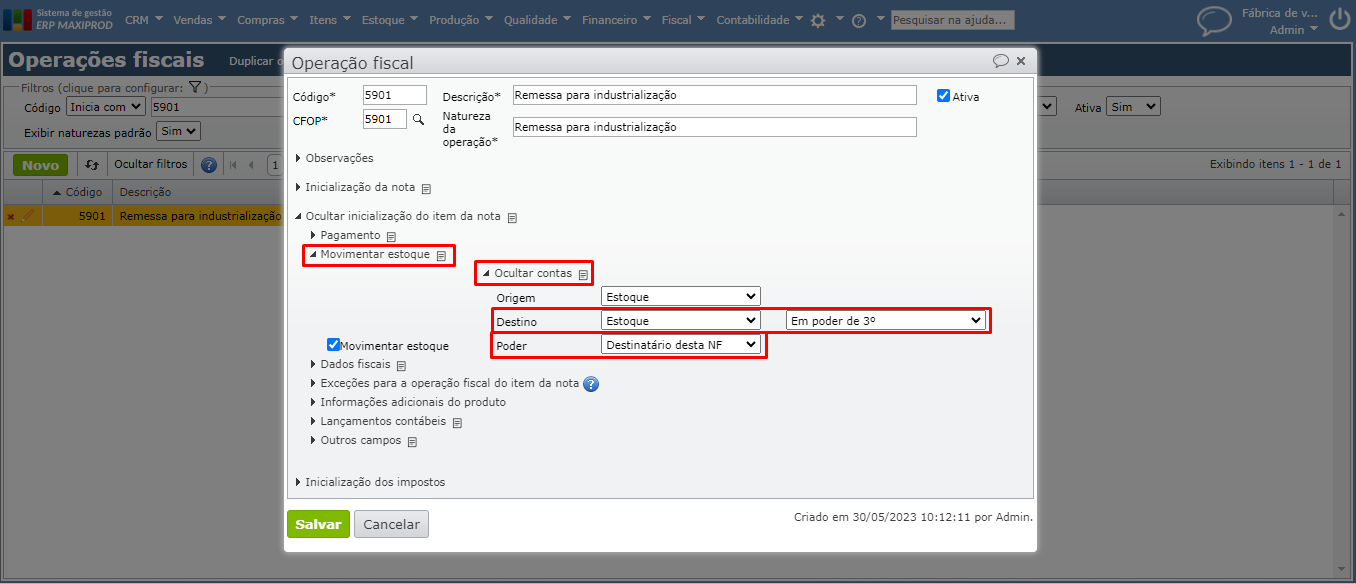
Task: Open the Financeiro menu
Action: point(616,20)
